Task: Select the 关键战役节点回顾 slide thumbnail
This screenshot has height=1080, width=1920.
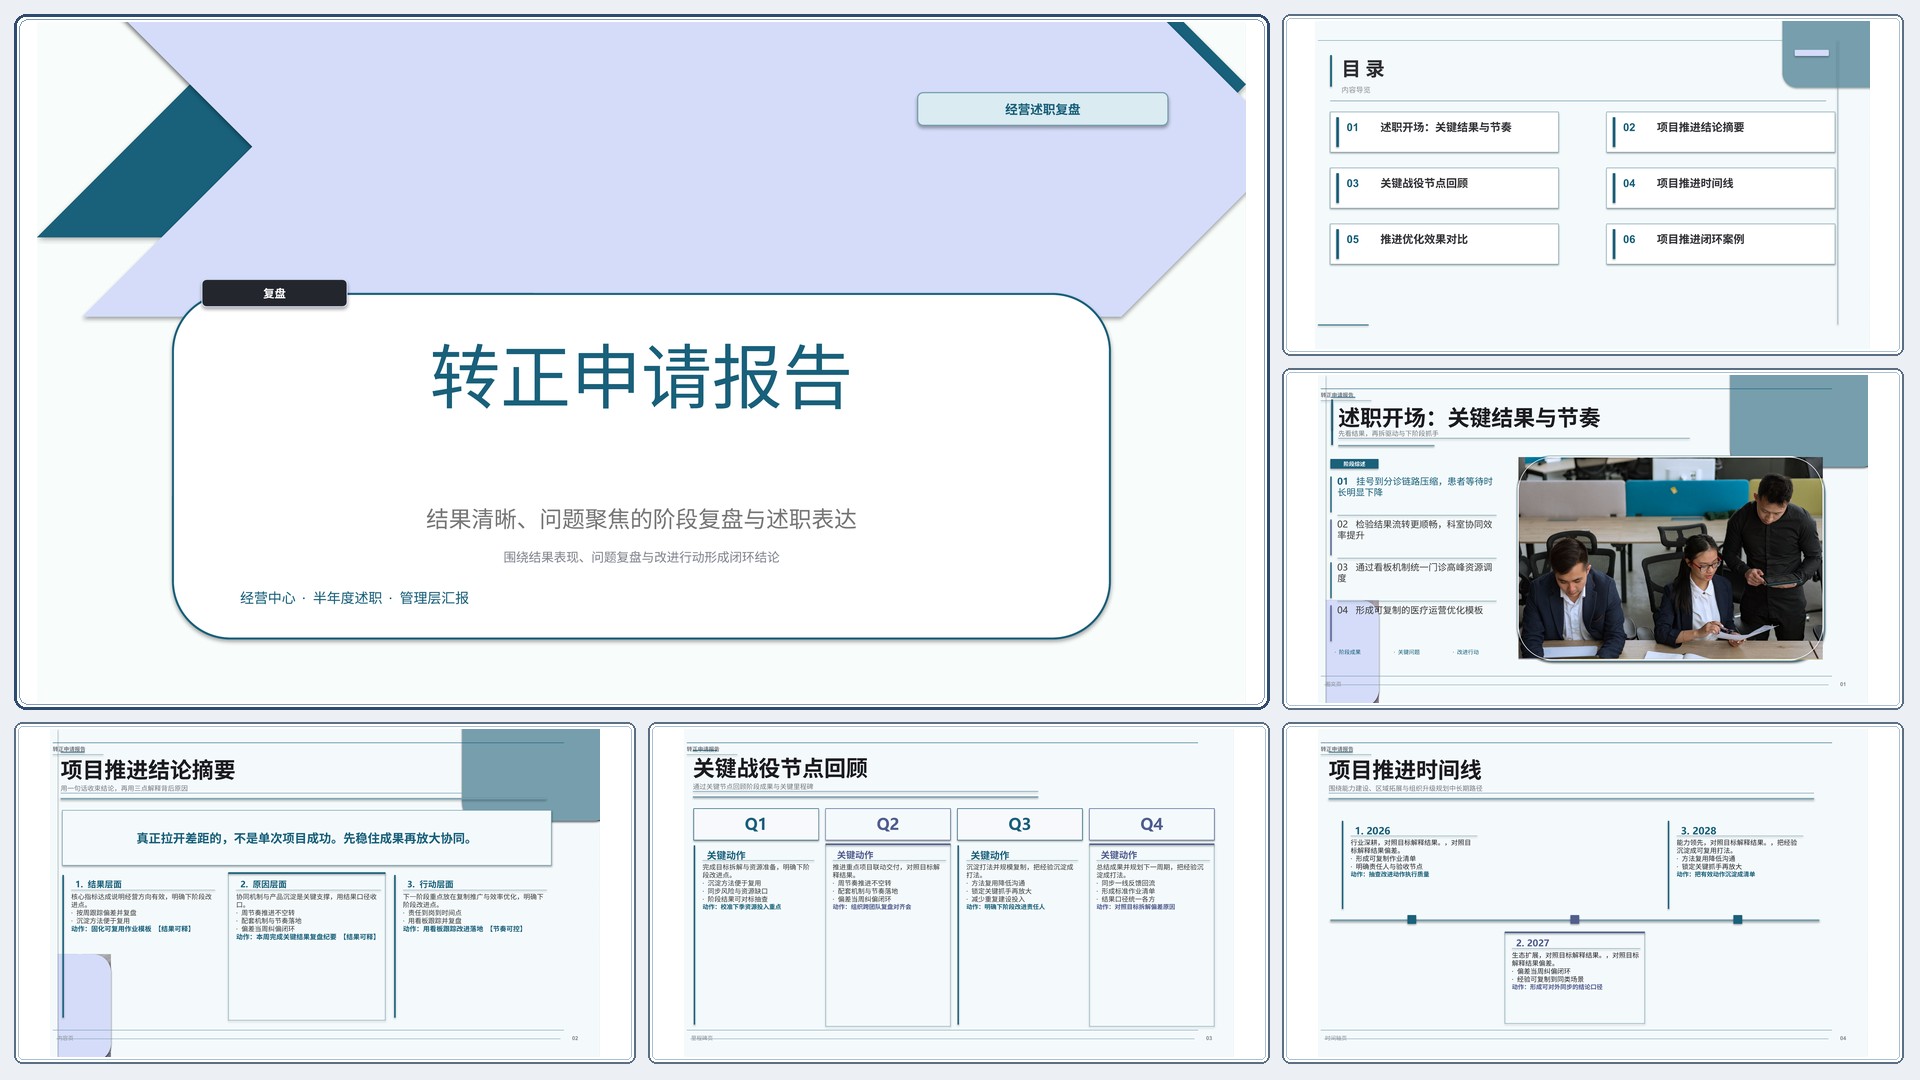Action: pyautogui.click(x=959, y=893)
